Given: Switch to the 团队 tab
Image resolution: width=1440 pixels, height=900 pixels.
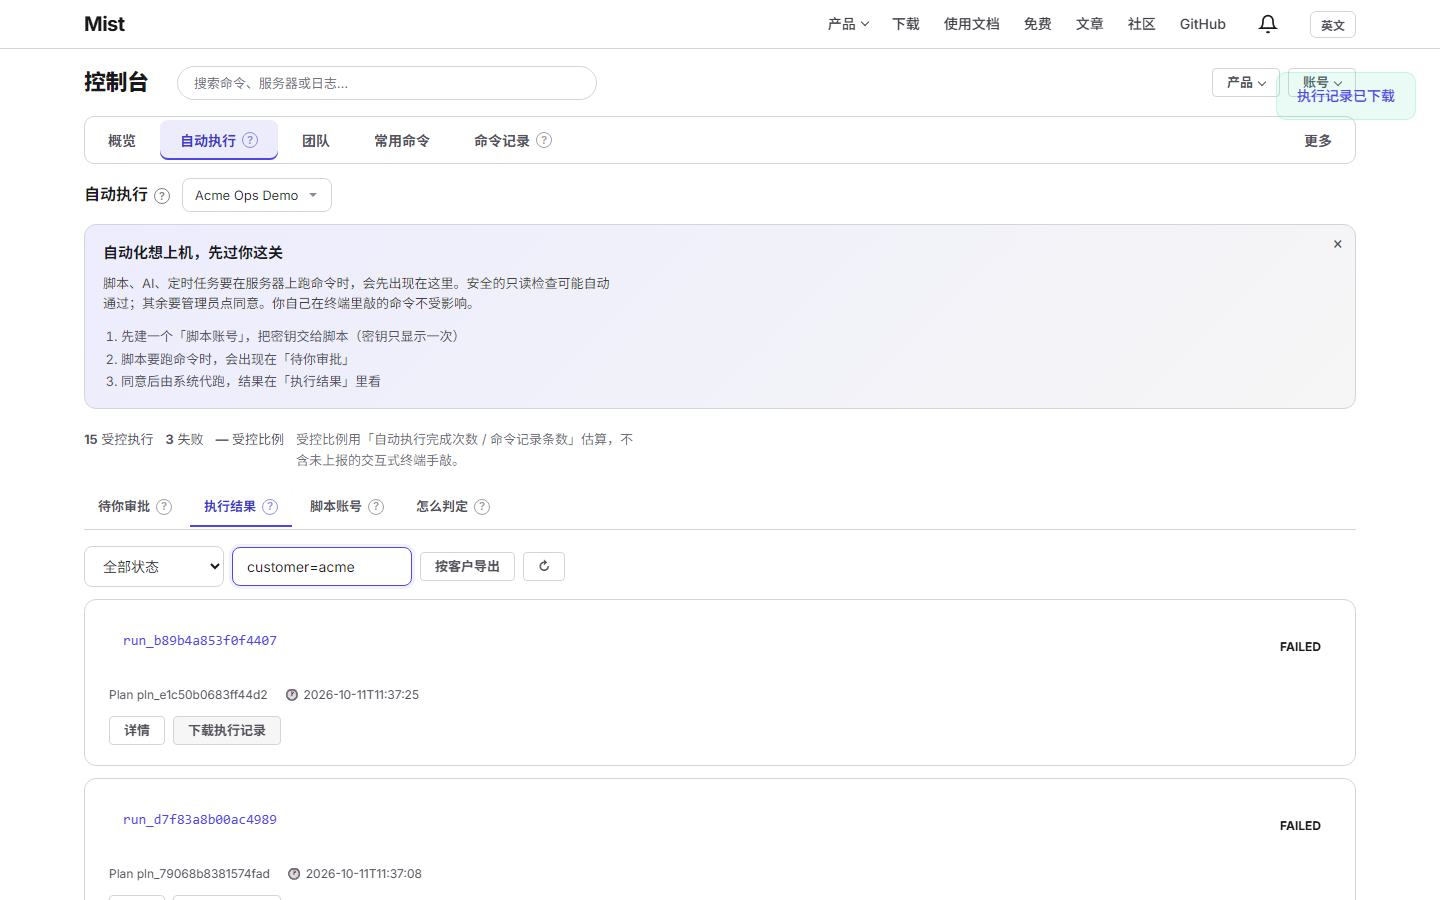Looking at the screenshot, I should click(316, 141).
